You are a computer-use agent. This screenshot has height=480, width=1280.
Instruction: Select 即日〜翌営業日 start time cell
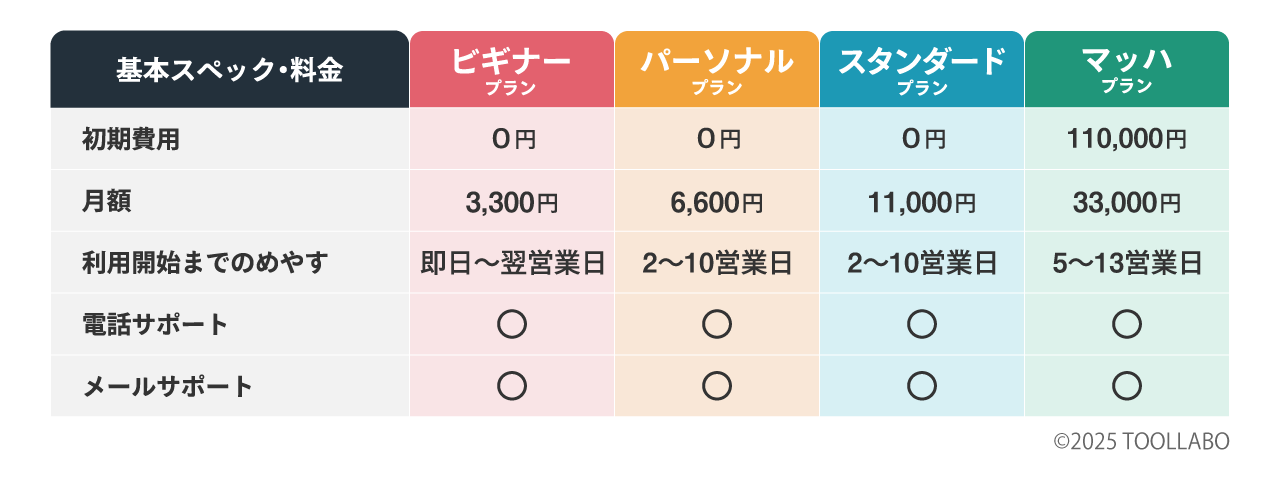(x=512, y=263)
